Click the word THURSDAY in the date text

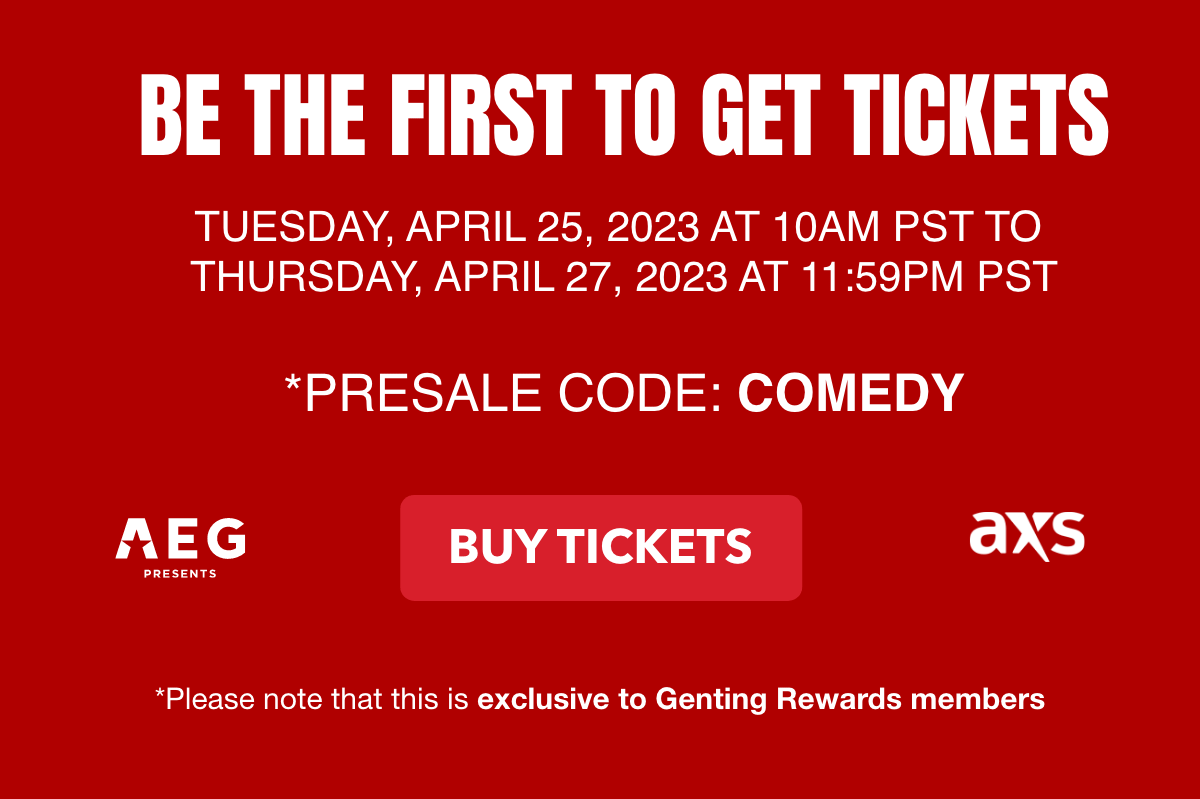pos(302,277)
